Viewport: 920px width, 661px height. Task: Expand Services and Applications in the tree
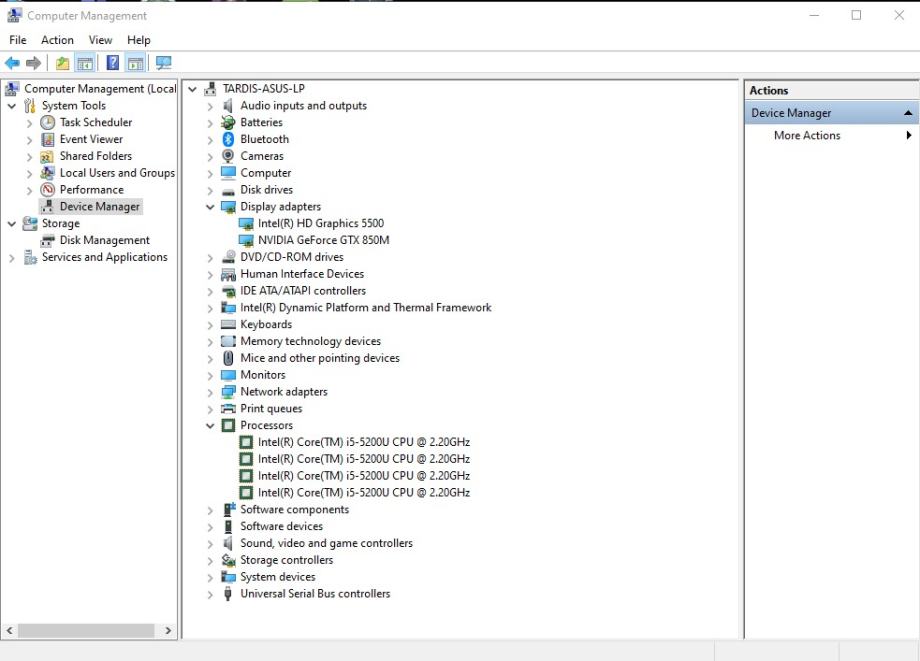coord(11,257)
